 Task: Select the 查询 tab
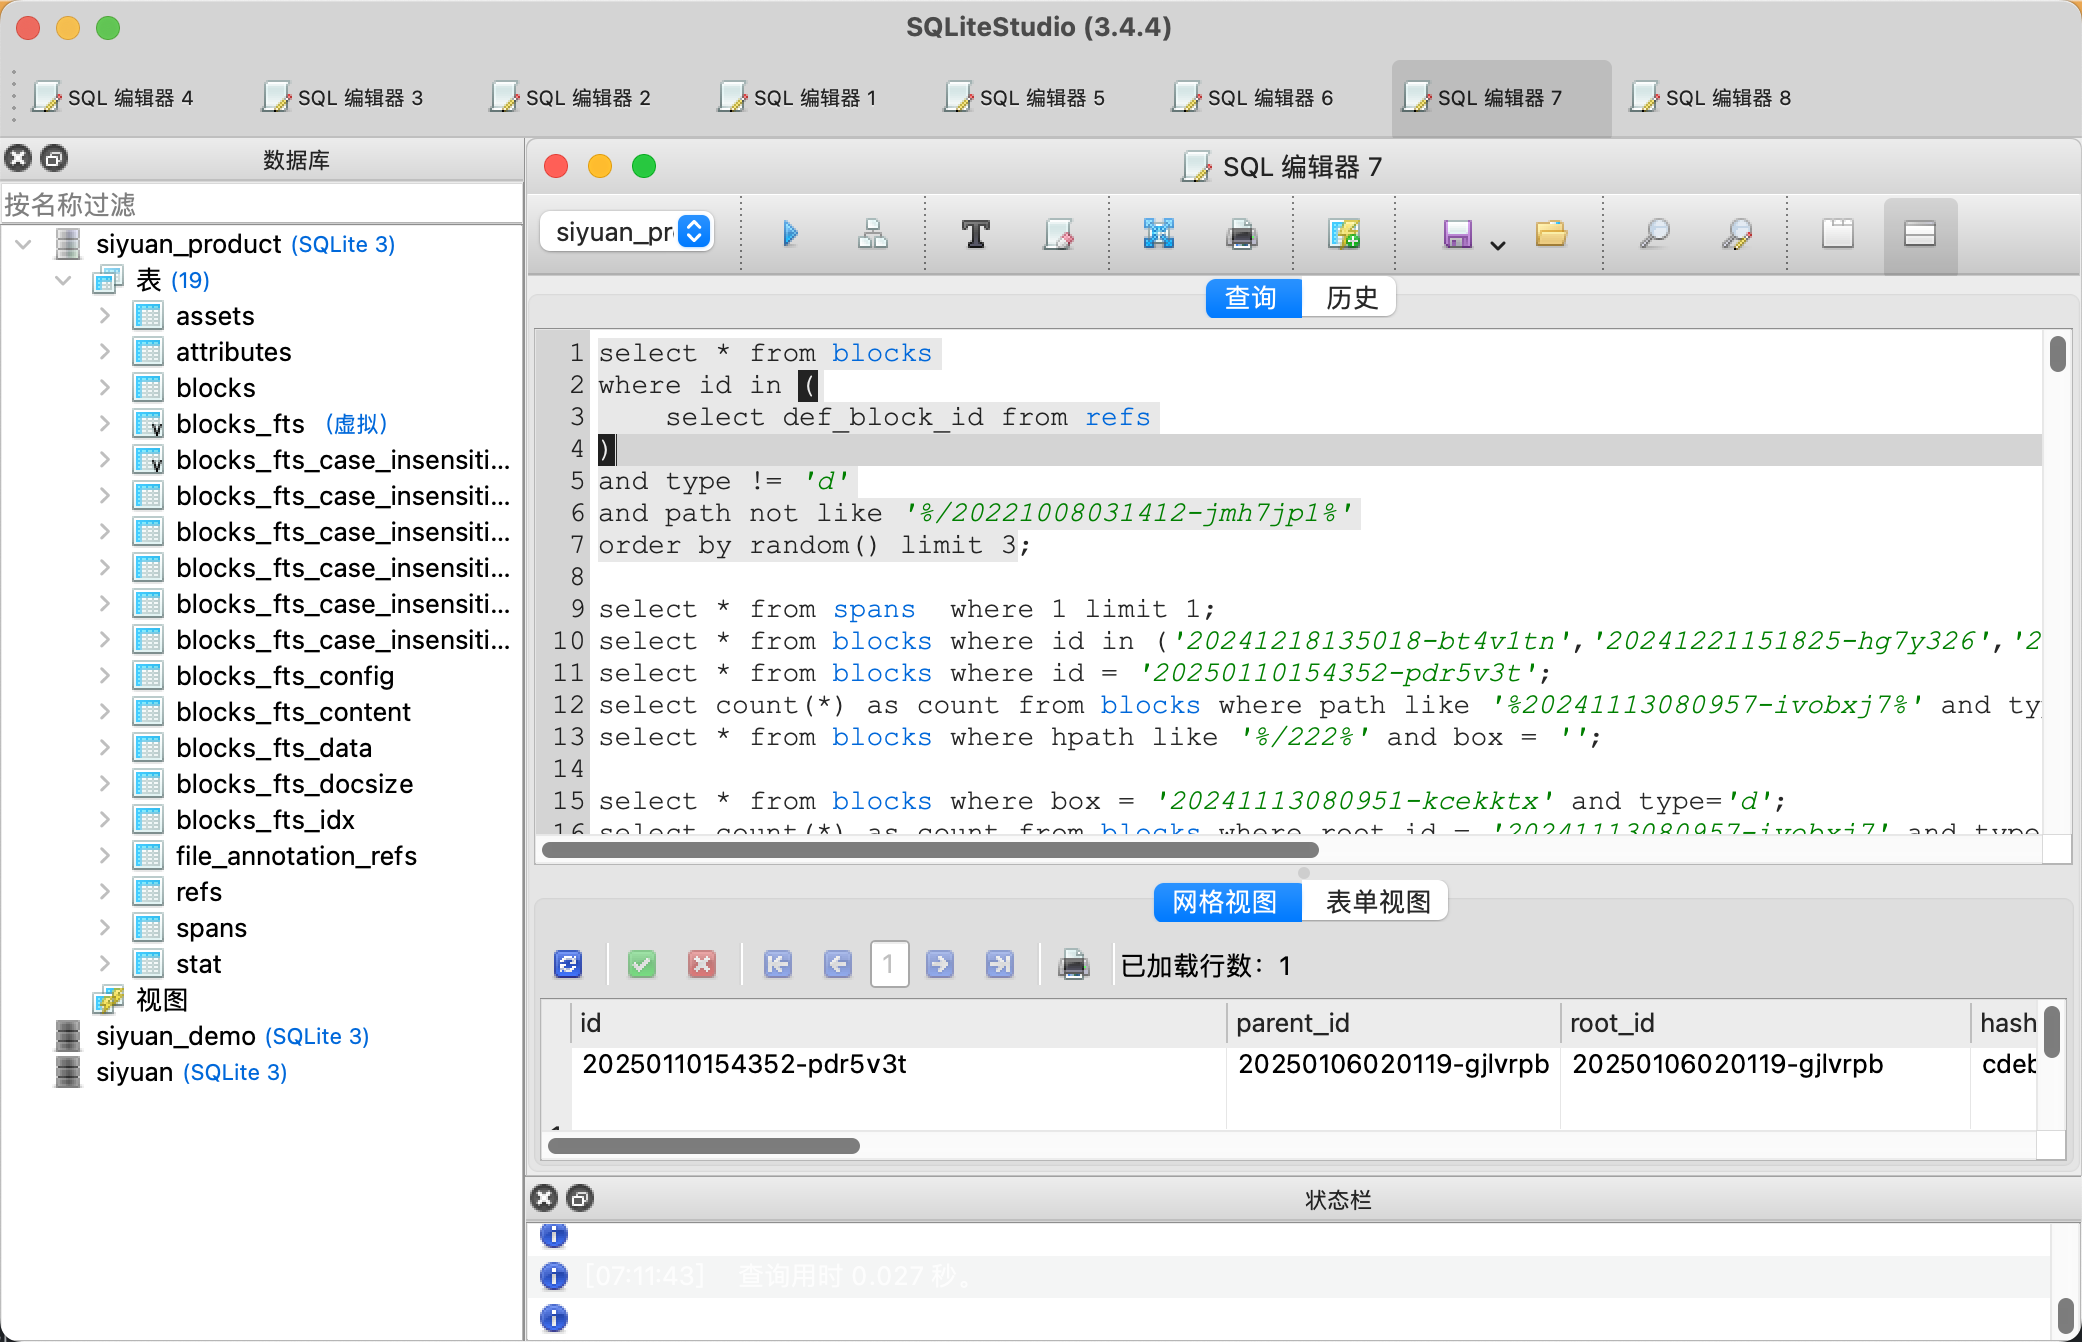pos(1253,298)
